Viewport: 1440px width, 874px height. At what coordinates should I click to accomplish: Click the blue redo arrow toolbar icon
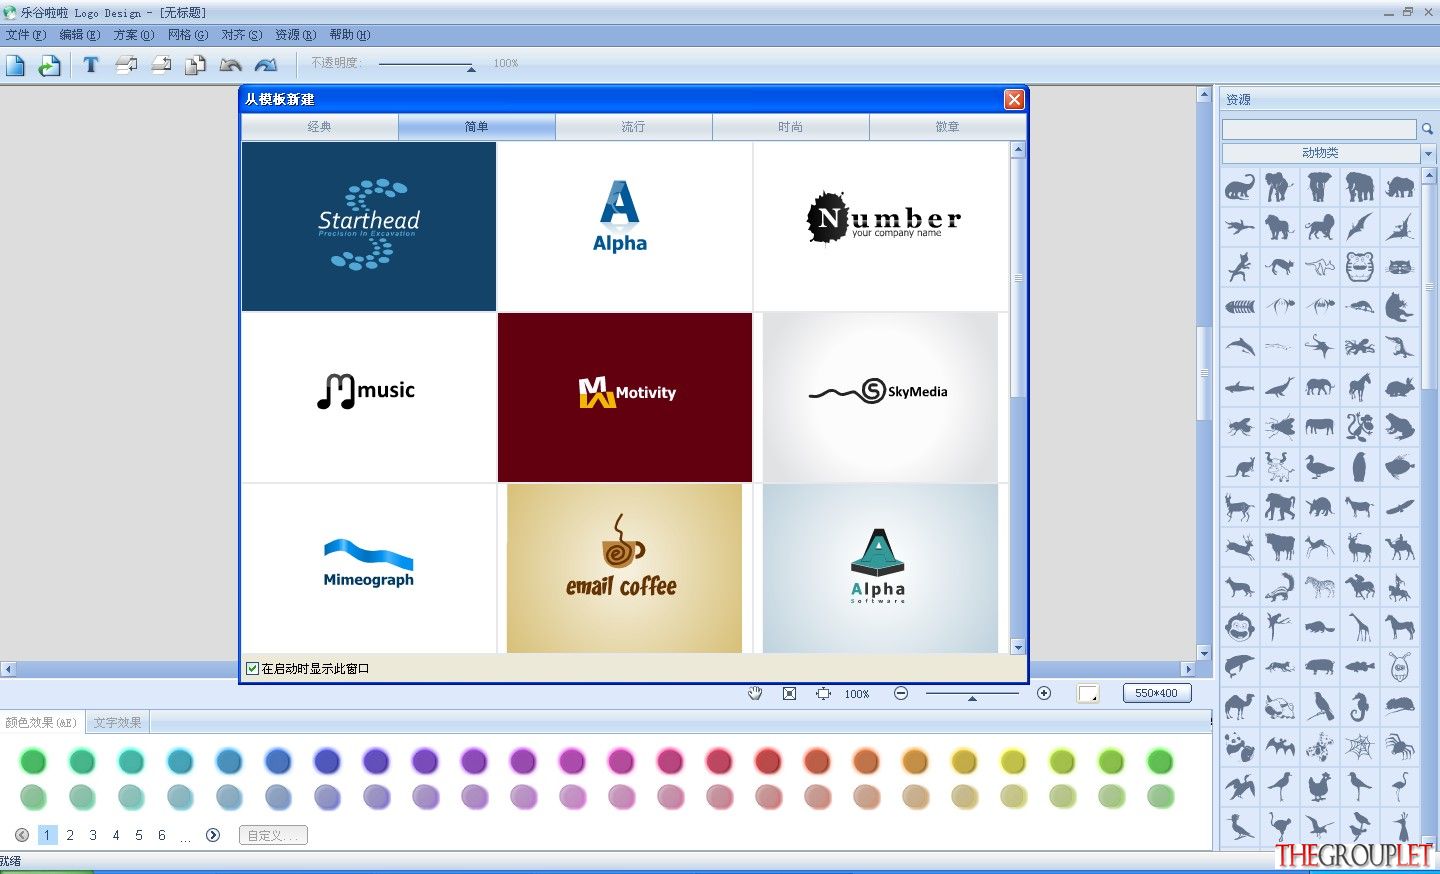[x=266, y=65]
